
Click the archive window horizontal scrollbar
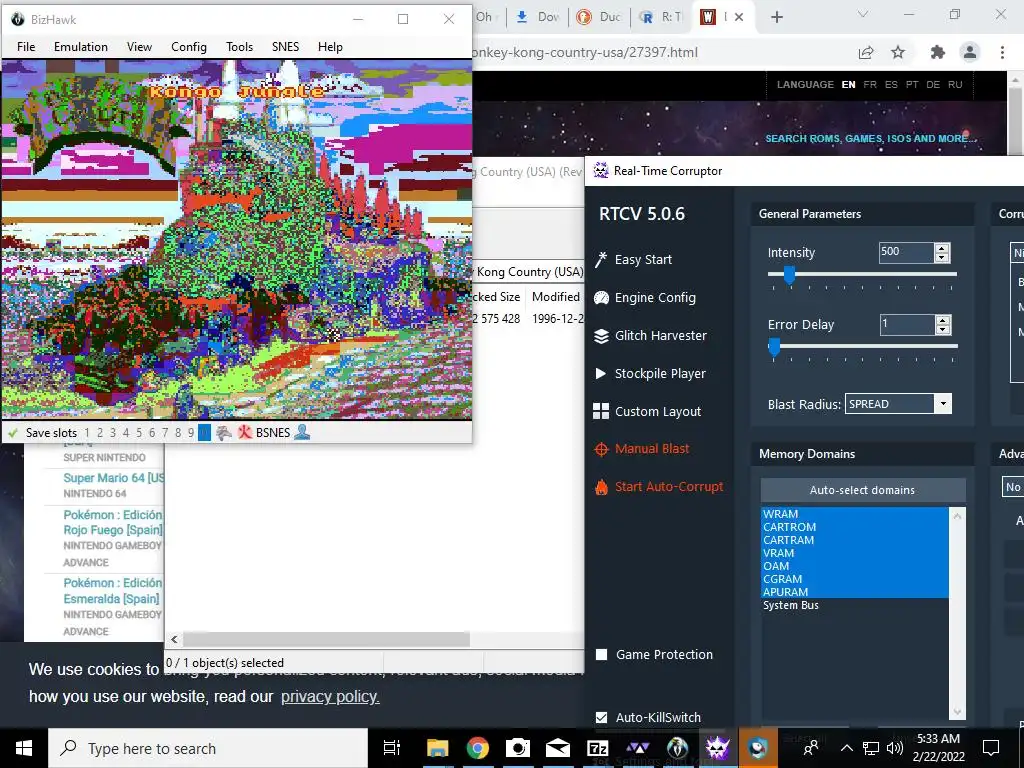tap(326, 639)
